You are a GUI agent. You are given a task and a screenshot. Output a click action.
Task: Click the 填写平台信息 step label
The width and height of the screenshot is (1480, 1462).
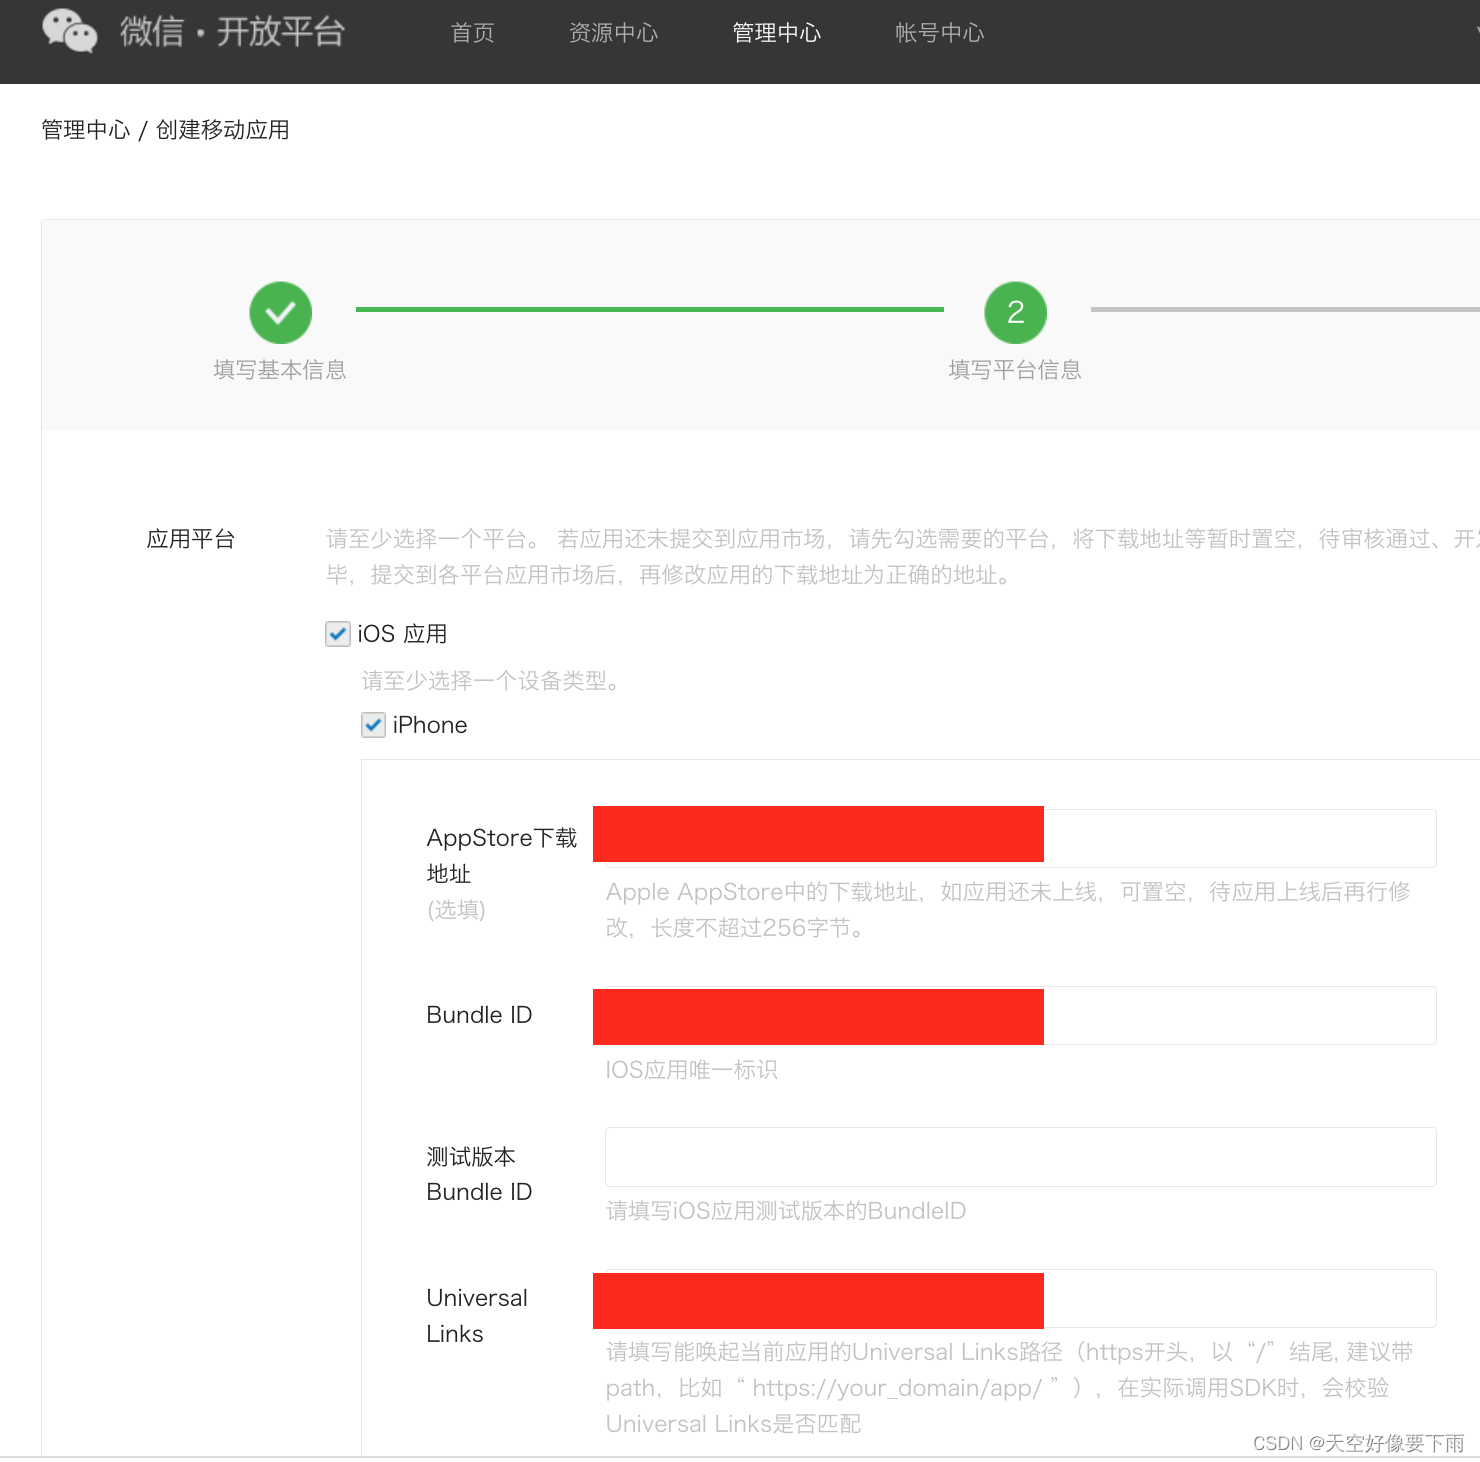click(x=1015, y=370)
